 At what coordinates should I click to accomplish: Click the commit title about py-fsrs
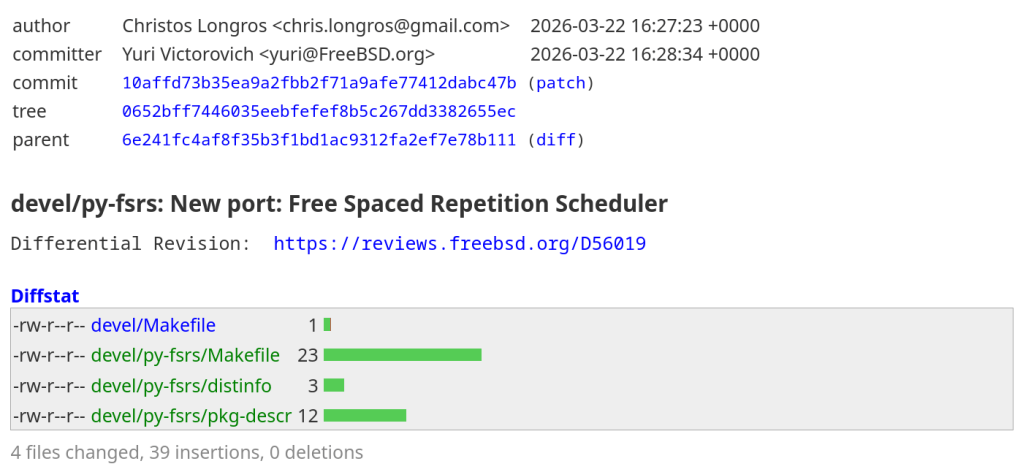click(x=339, y=205)
